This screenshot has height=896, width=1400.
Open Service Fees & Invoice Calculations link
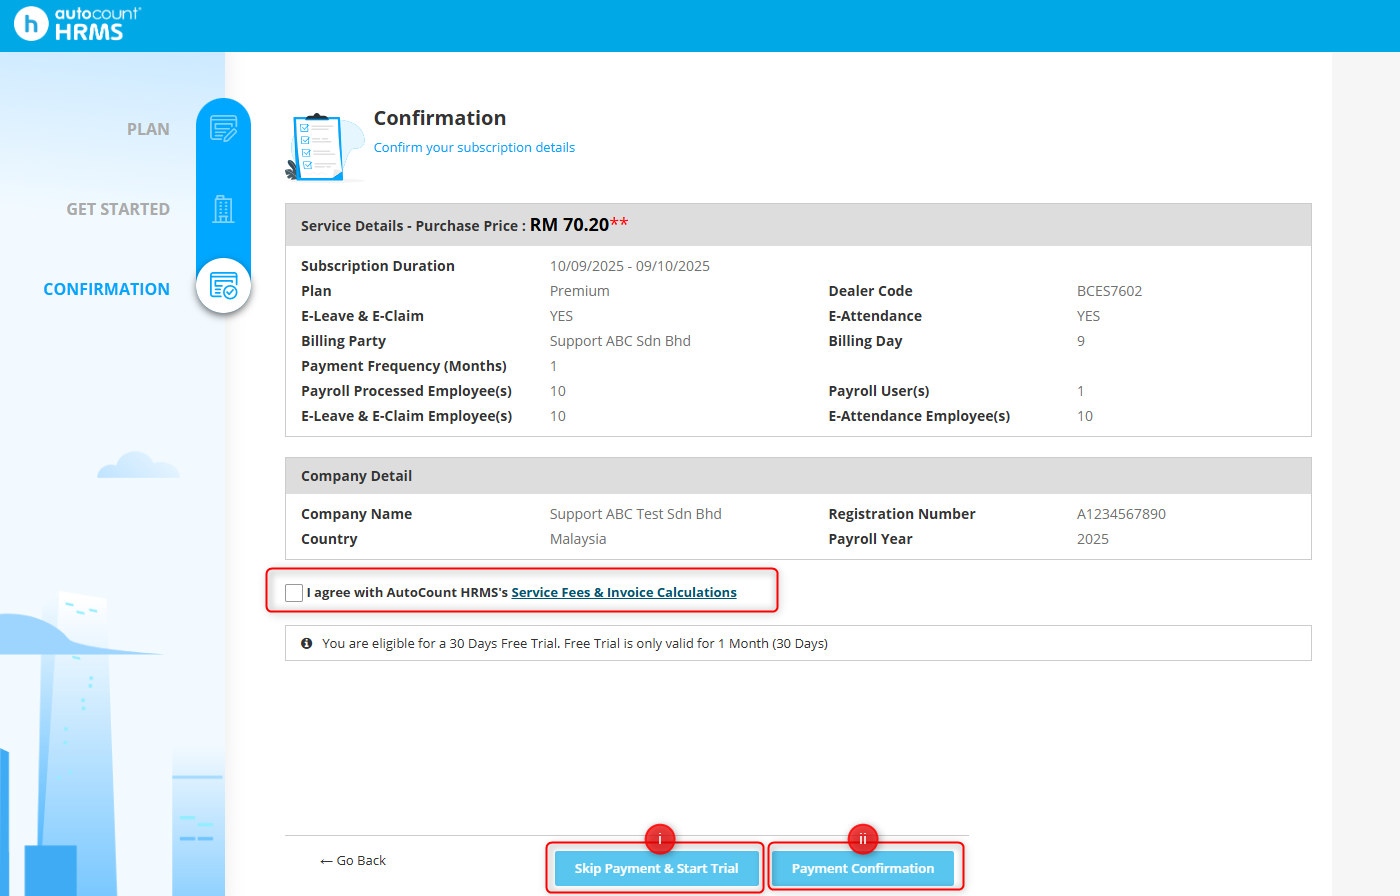click(624, 592)
